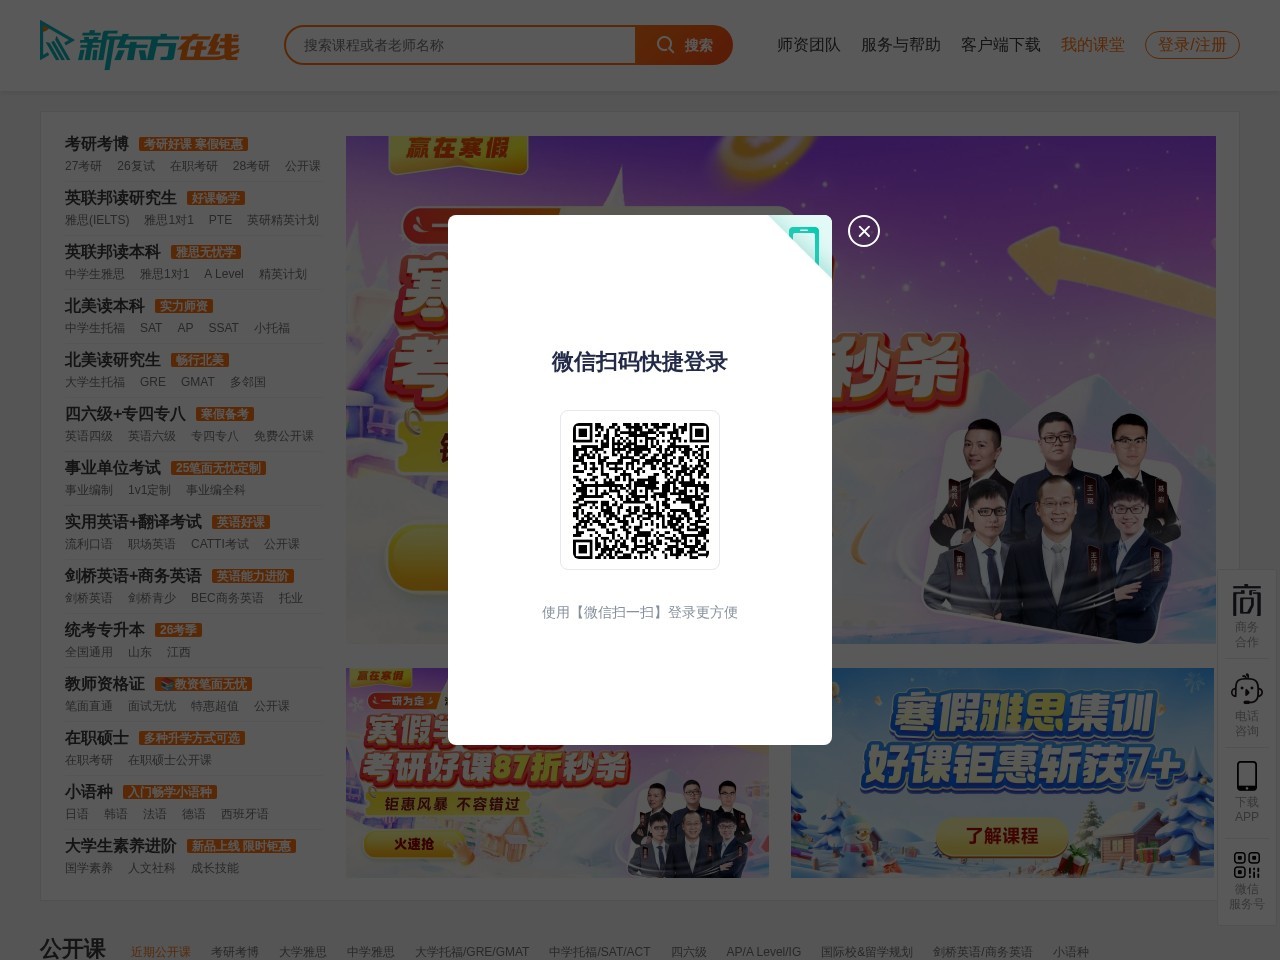Close the WeChat login popup

tap(864, 231)
